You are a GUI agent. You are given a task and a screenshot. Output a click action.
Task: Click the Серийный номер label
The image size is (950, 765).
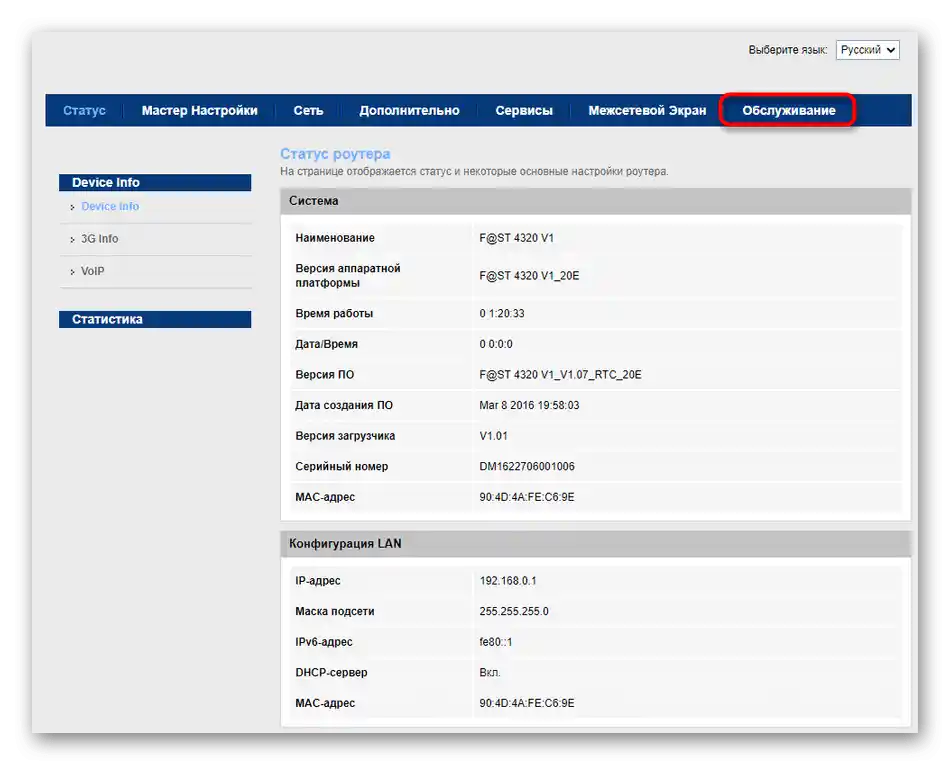(x=341, y=466)
